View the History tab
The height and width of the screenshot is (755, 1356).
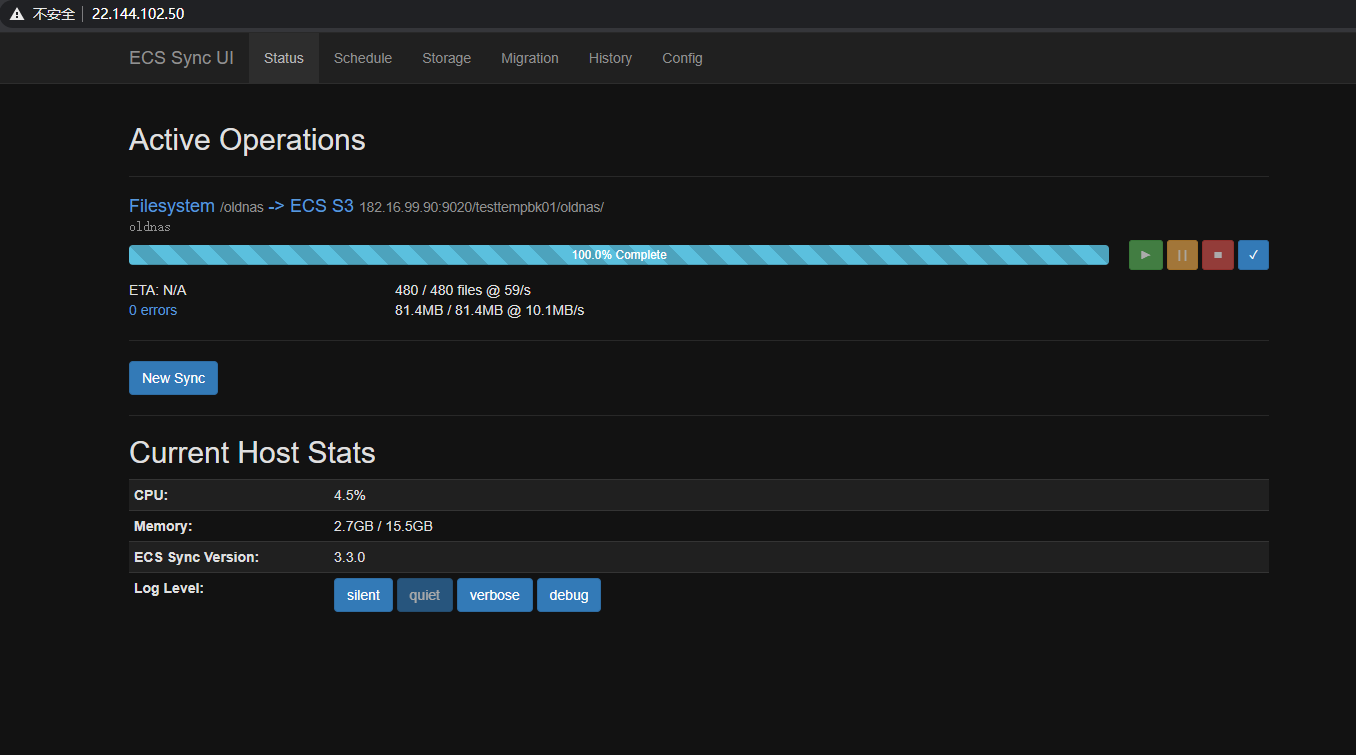pyautogui.click(x=610, y=58)
